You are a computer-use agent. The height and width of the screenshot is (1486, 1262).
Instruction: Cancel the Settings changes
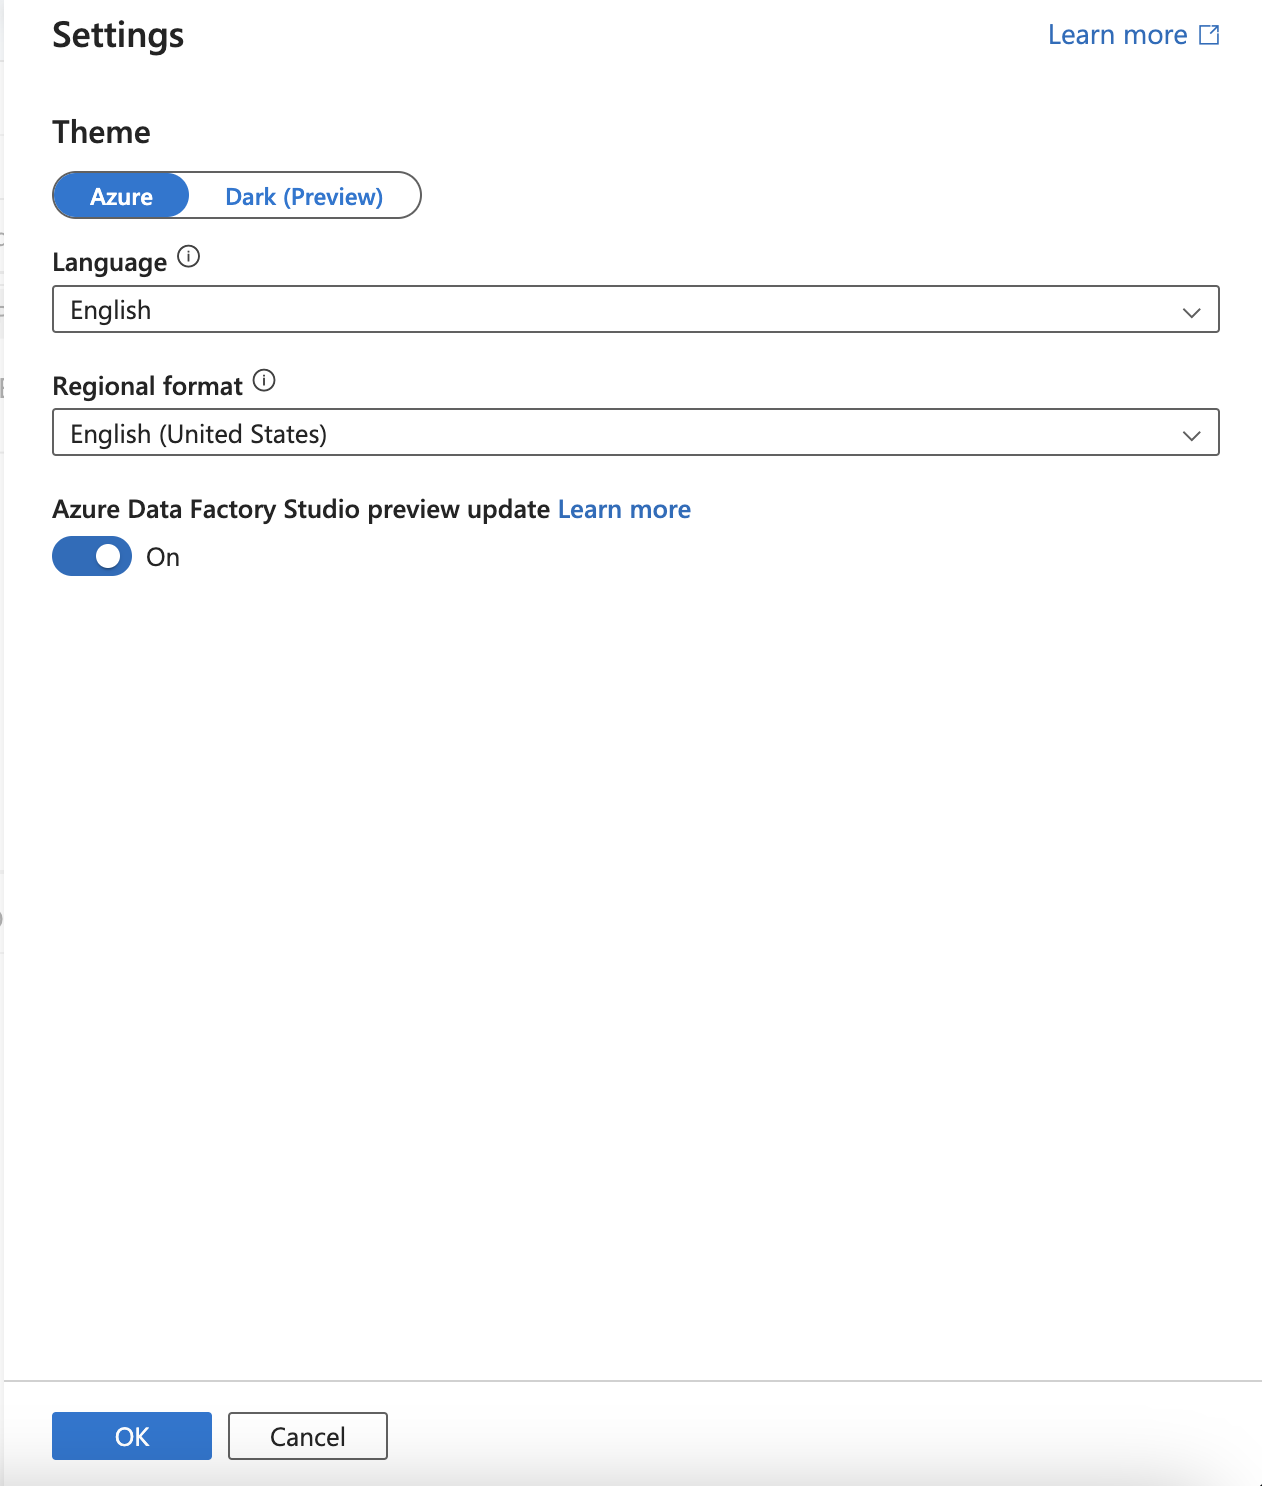coord(307,1436)
